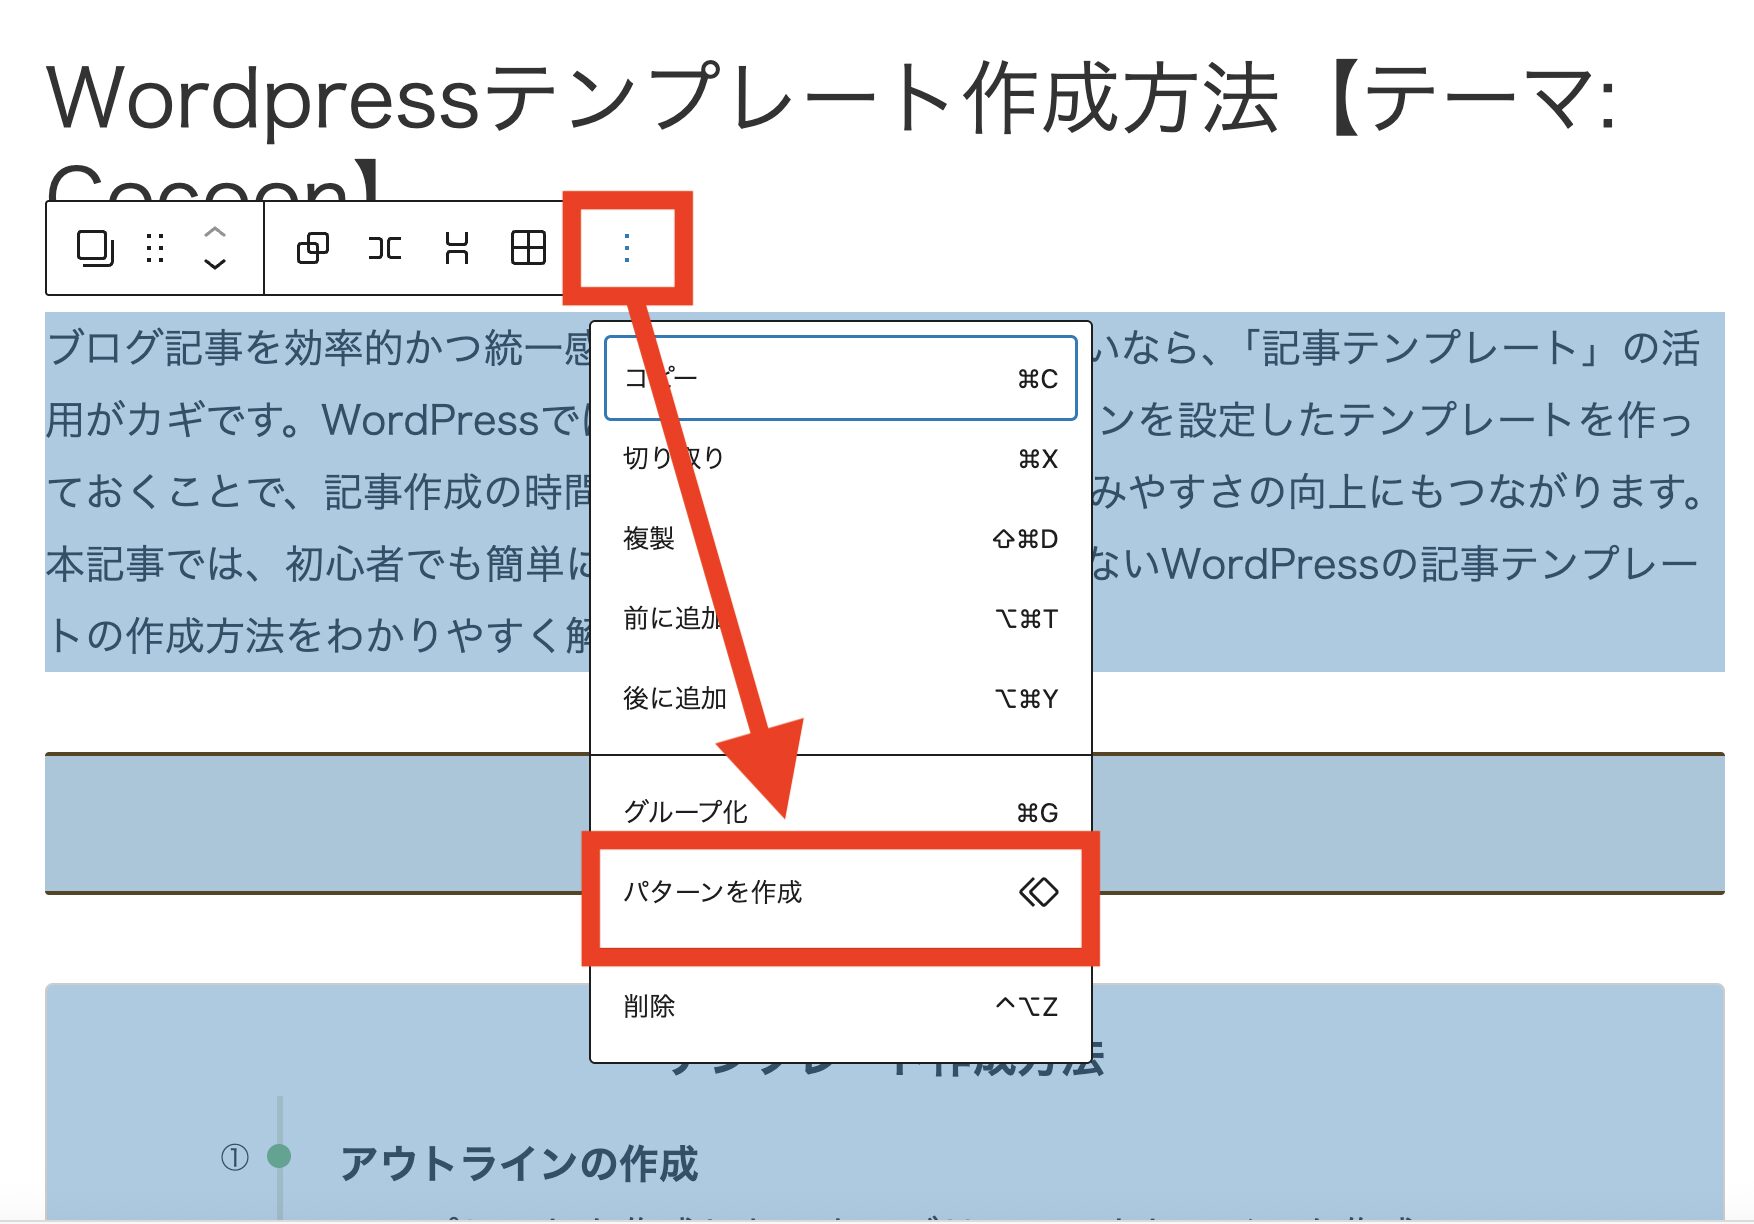The image size is (1754, 1224).
Task: Click the Stack layout icon in toolbar
Action: point(456,248)
